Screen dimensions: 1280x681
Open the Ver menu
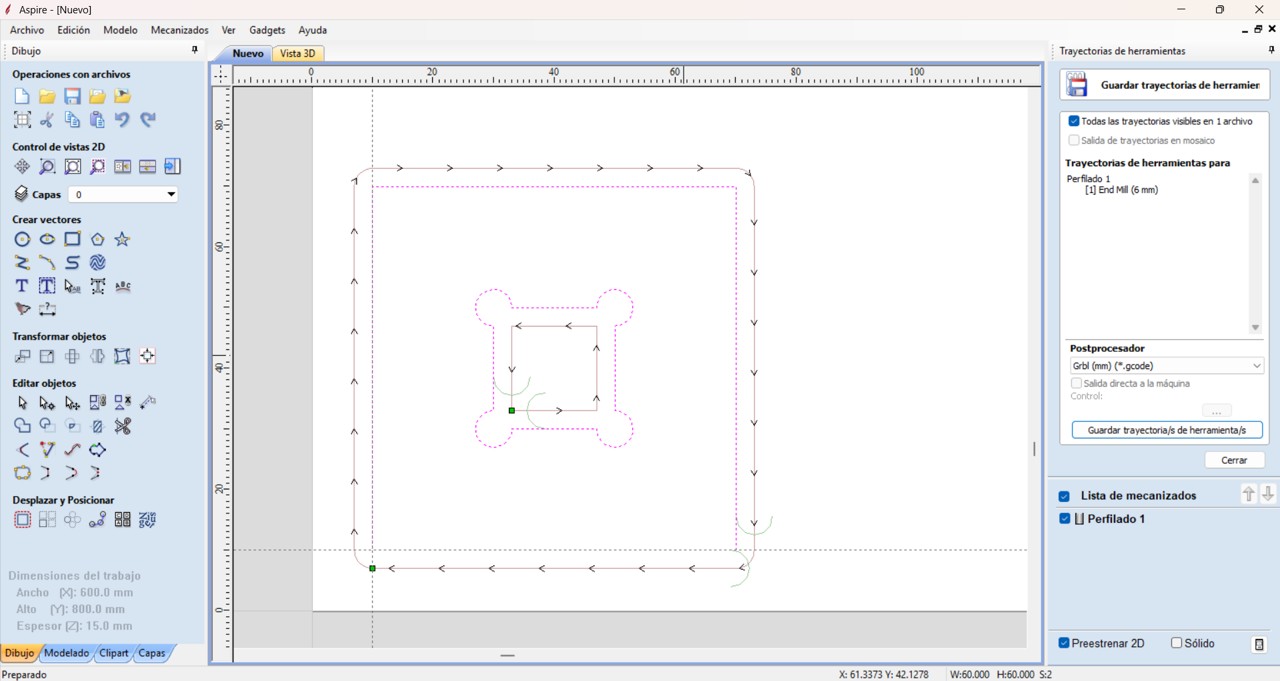[228, 30]
